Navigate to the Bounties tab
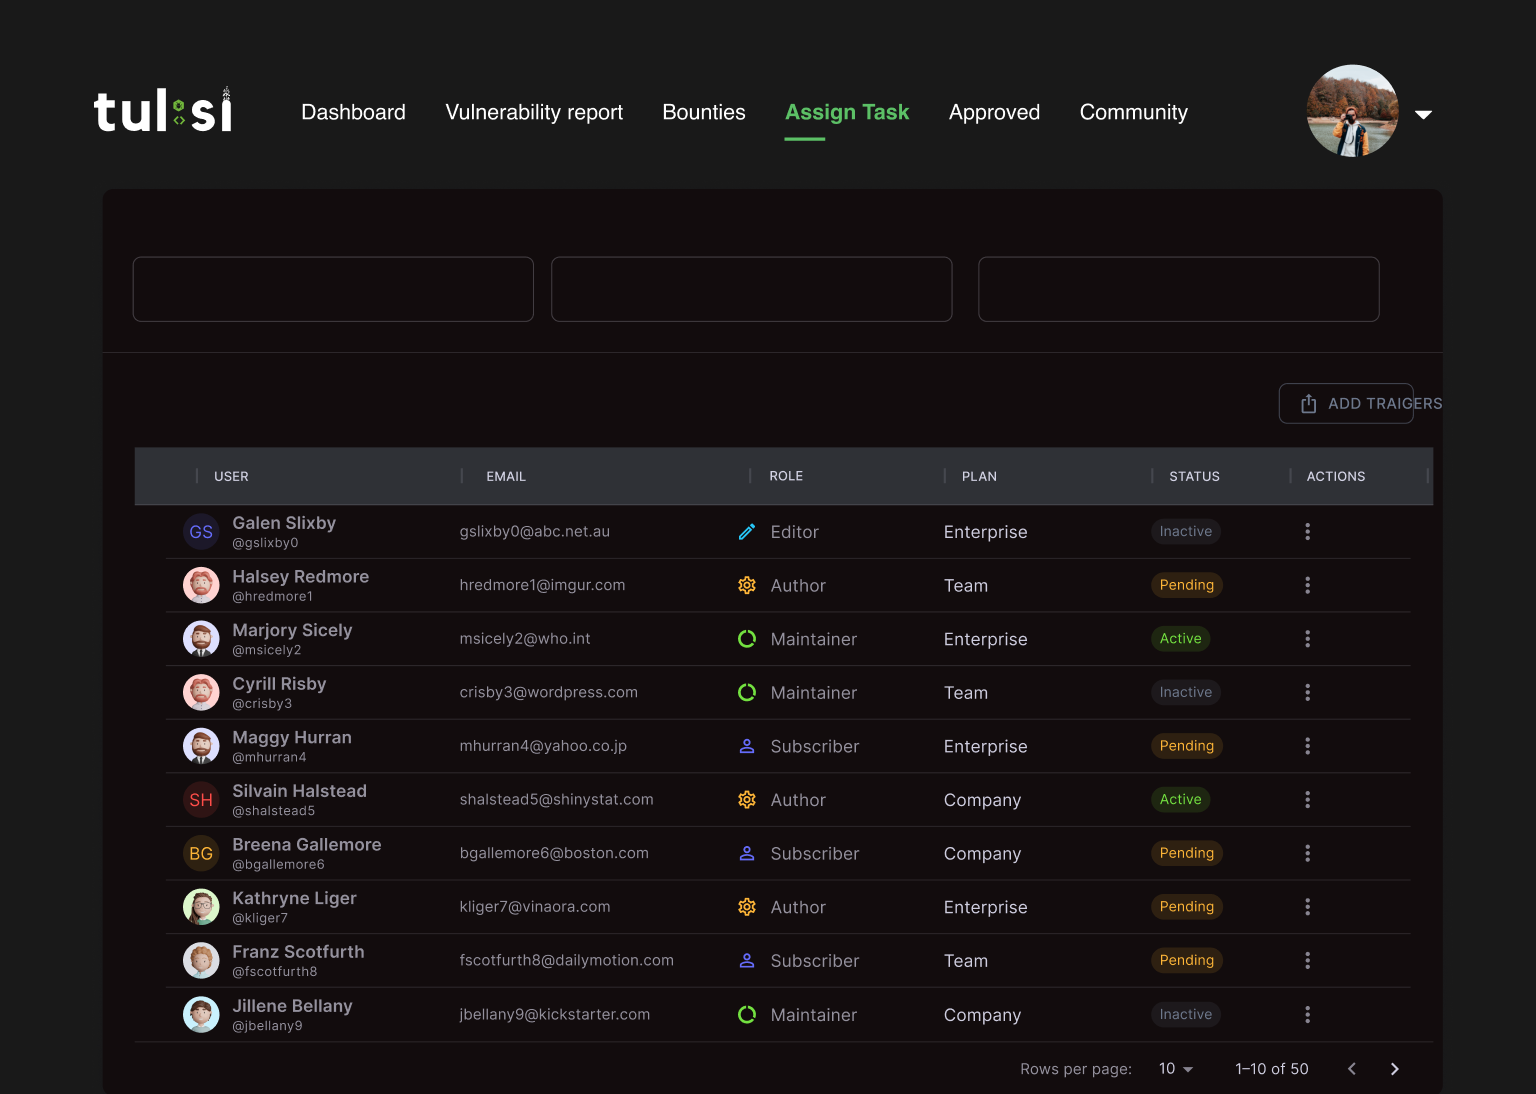 coord(704,112)
